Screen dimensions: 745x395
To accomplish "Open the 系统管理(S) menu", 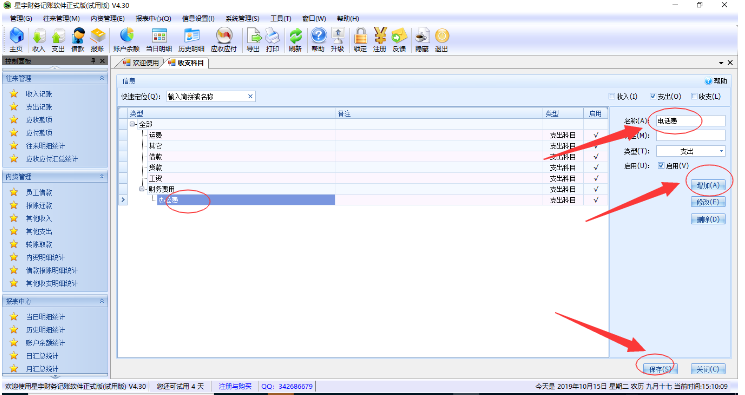I will coord(242,19).
